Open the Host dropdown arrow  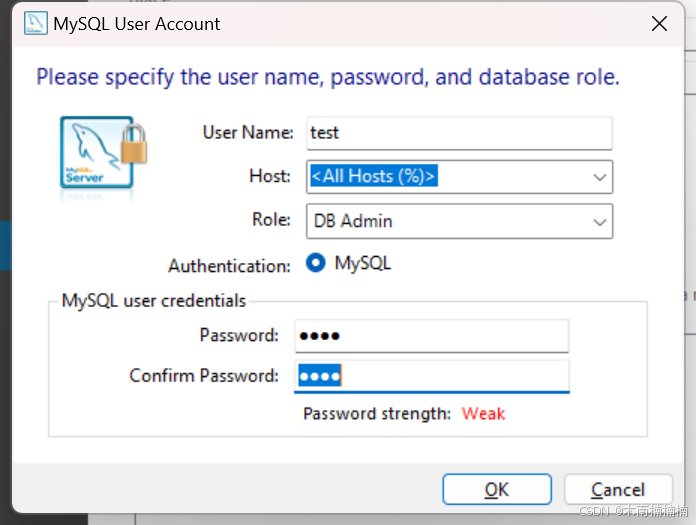coord(600,177)
